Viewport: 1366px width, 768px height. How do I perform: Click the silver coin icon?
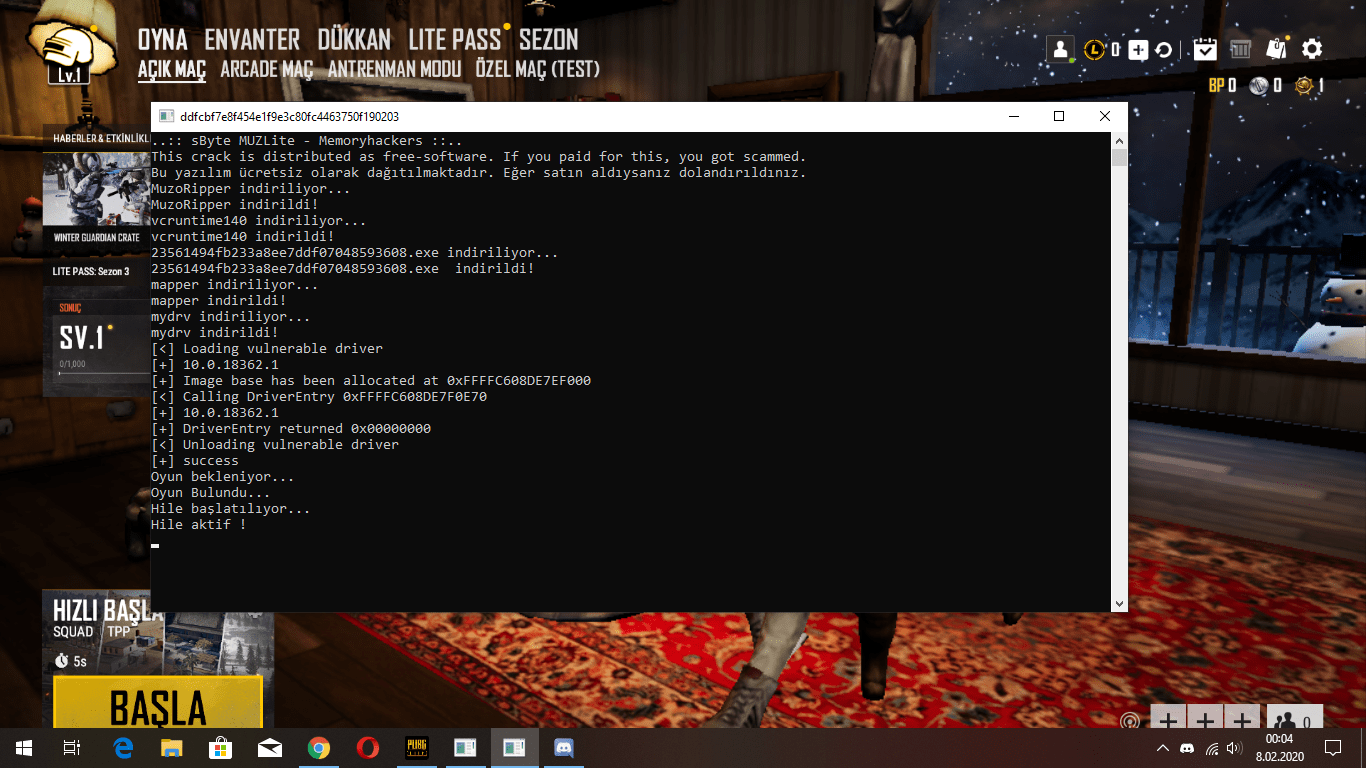(x=1259, y=85)
